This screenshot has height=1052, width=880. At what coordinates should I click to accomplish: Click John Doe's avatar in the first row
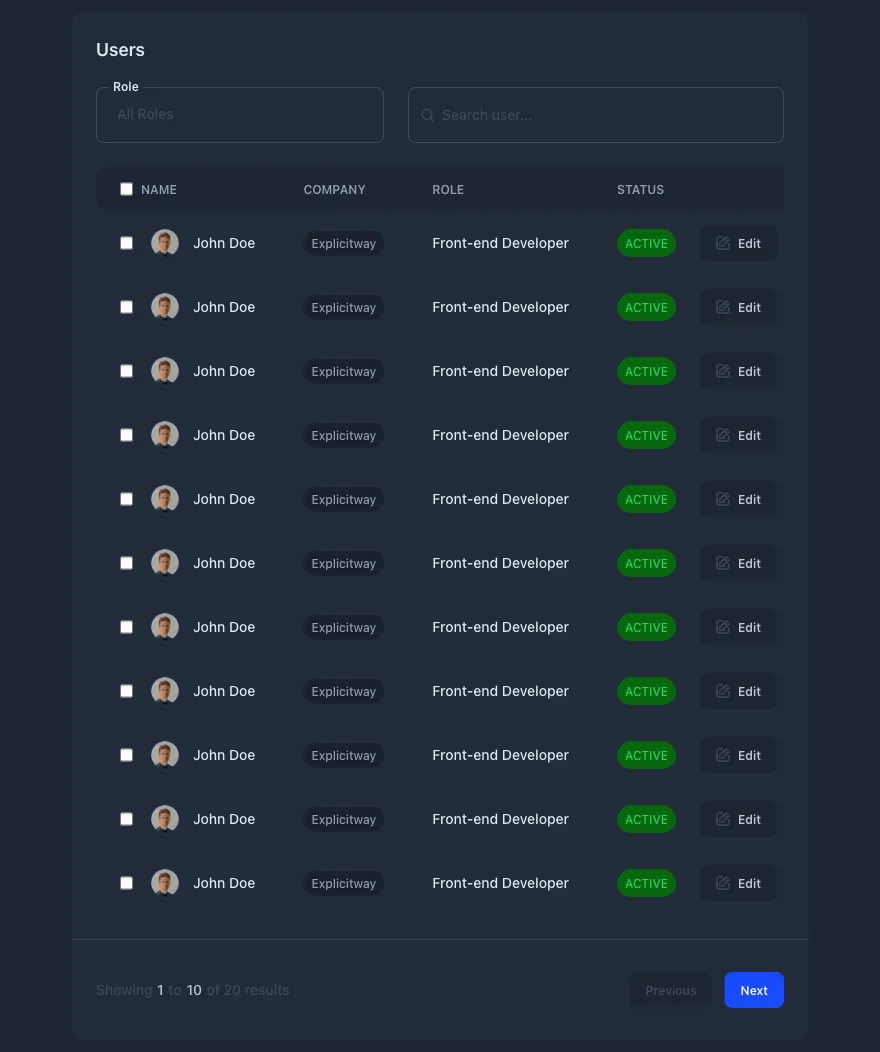pyautogui.click(x=165, y=243)
